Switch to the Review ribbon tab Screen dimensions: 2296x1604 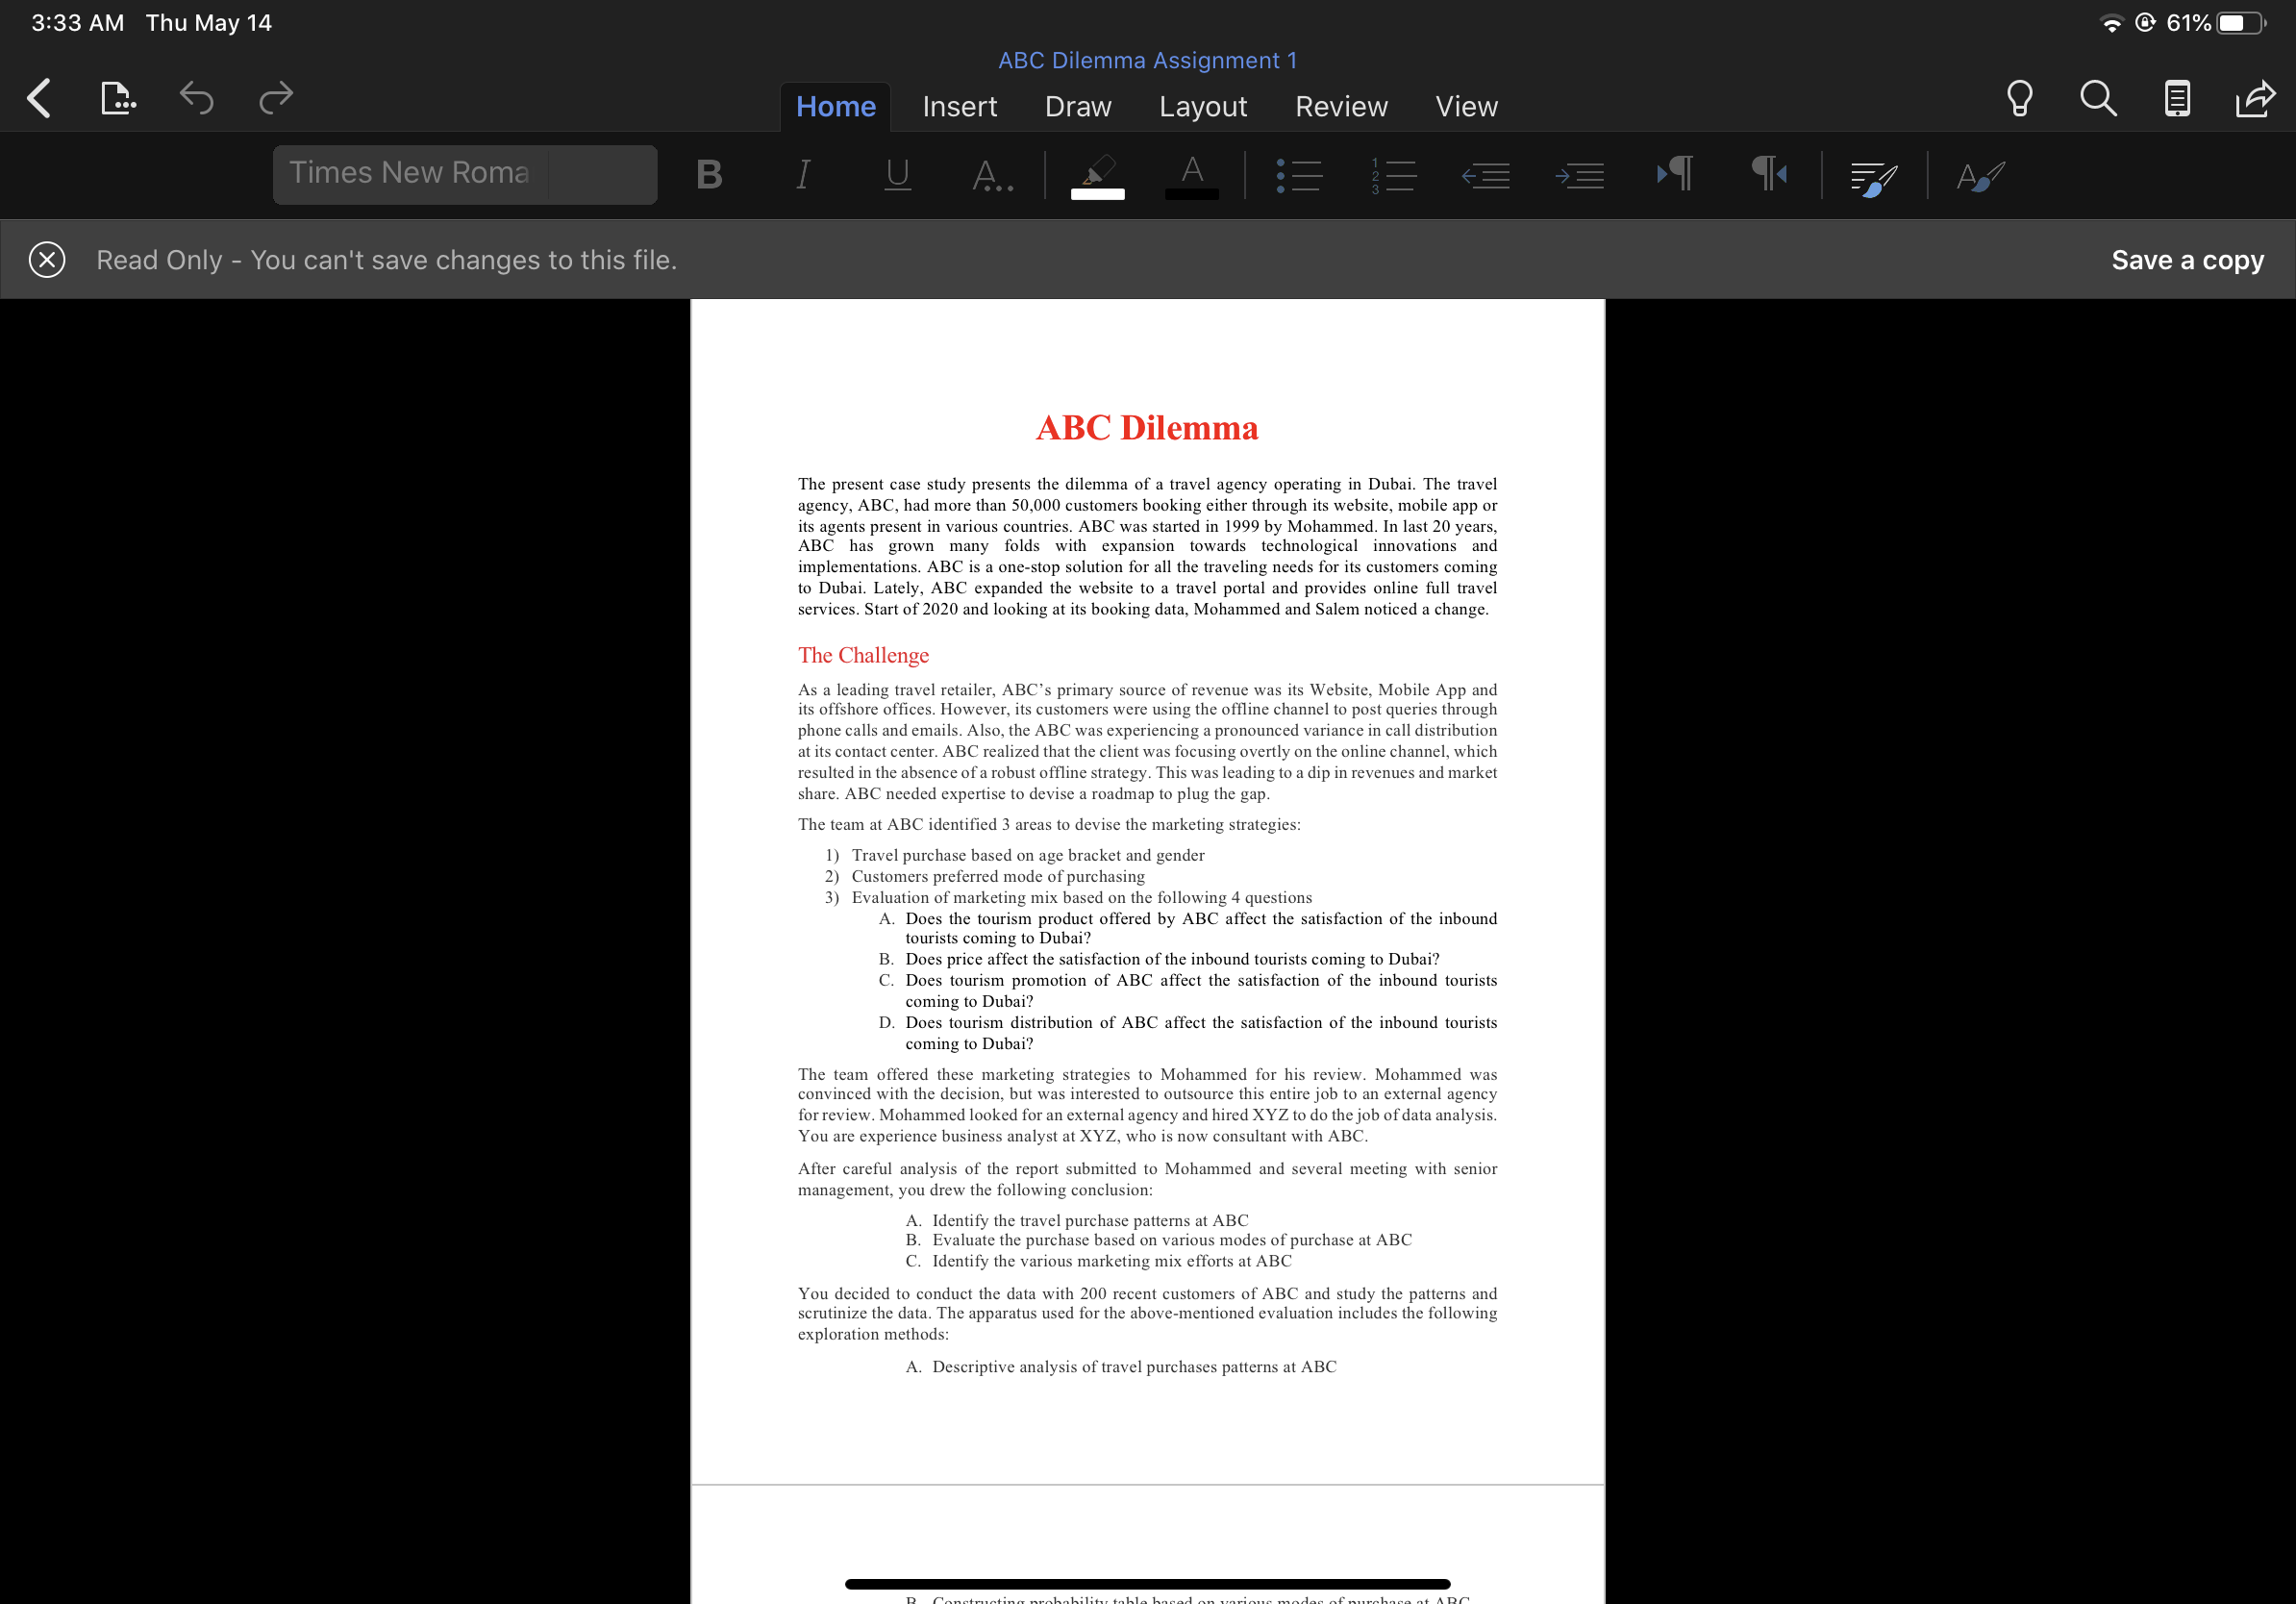[x=1341, y=106]
